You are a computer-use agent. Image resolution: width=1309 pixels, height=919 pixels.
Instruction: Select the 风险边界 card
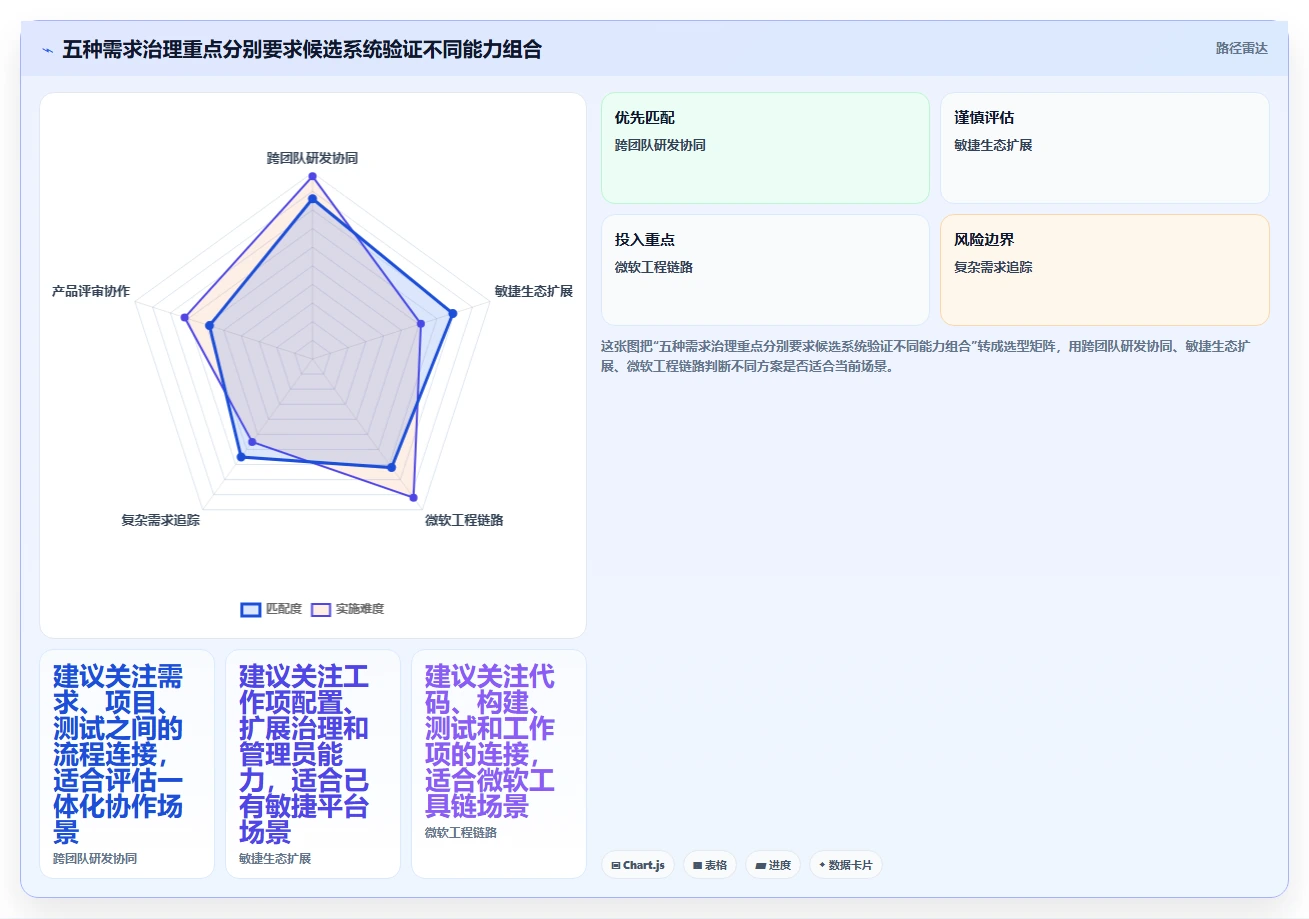(1105, 270)
